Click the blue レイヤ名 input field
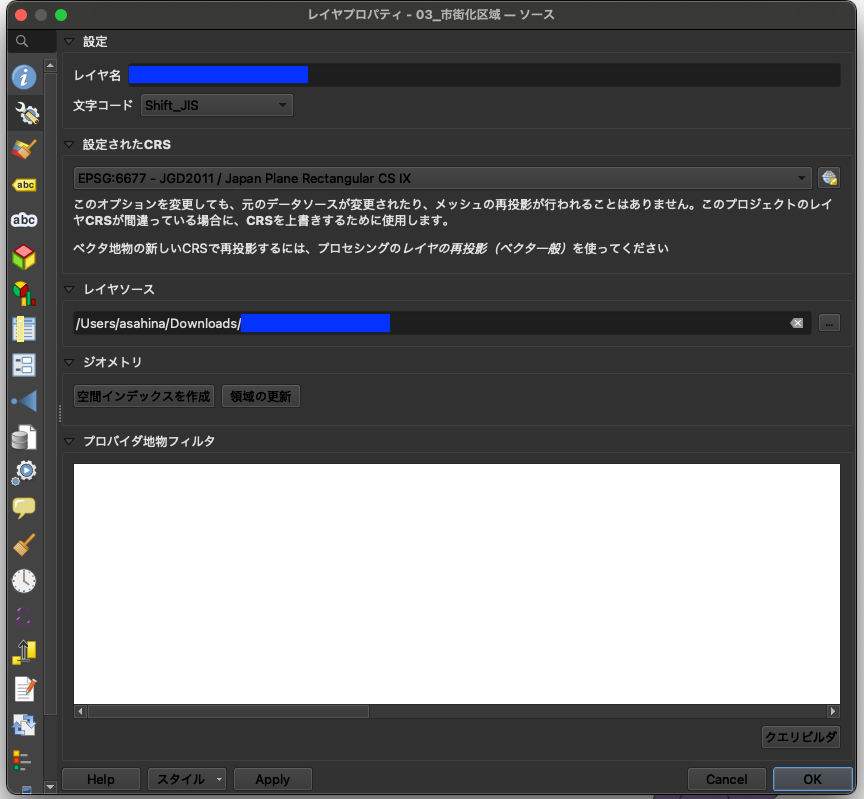864x799 pixels. 218,74
